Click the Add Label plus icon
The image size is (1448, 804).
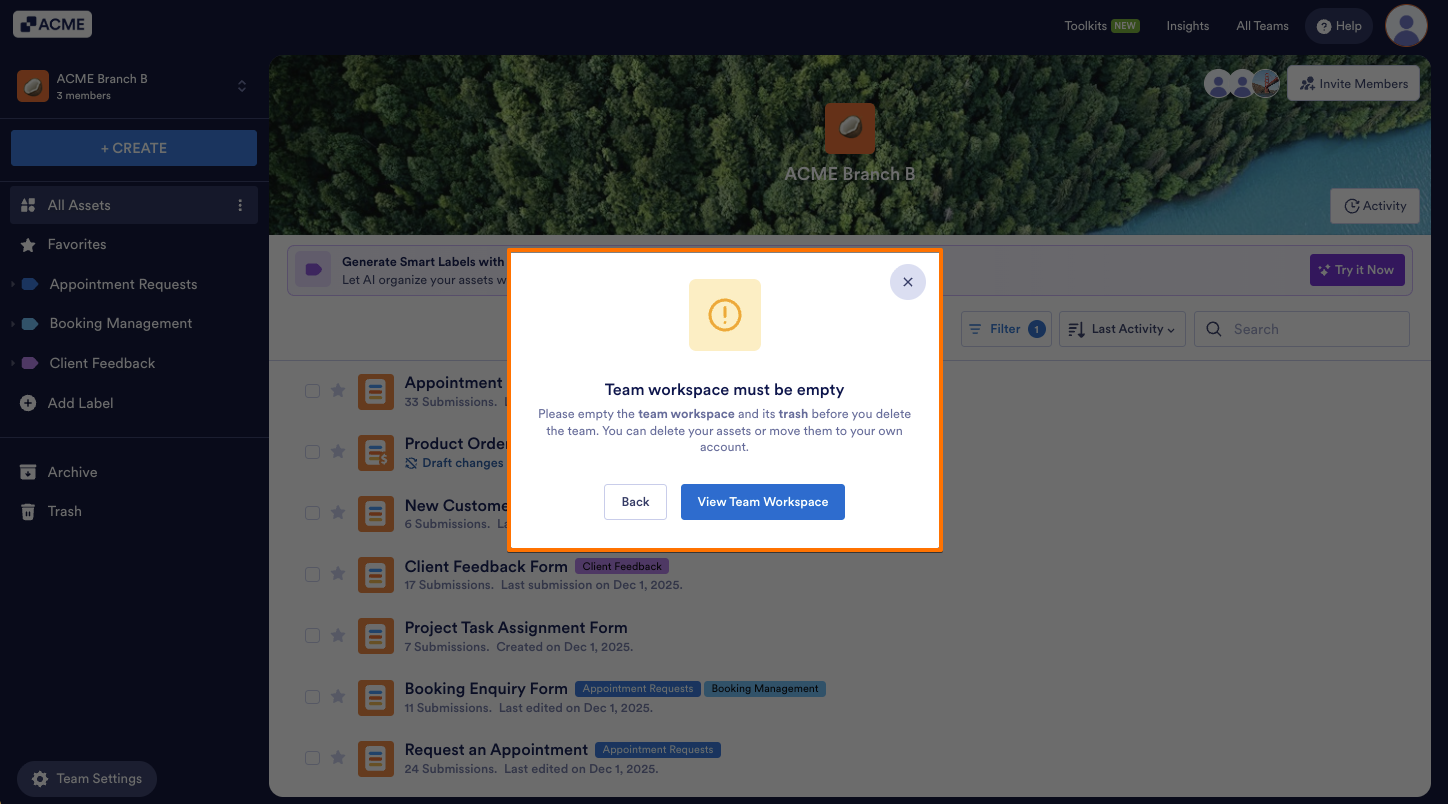tap(28, 403)
